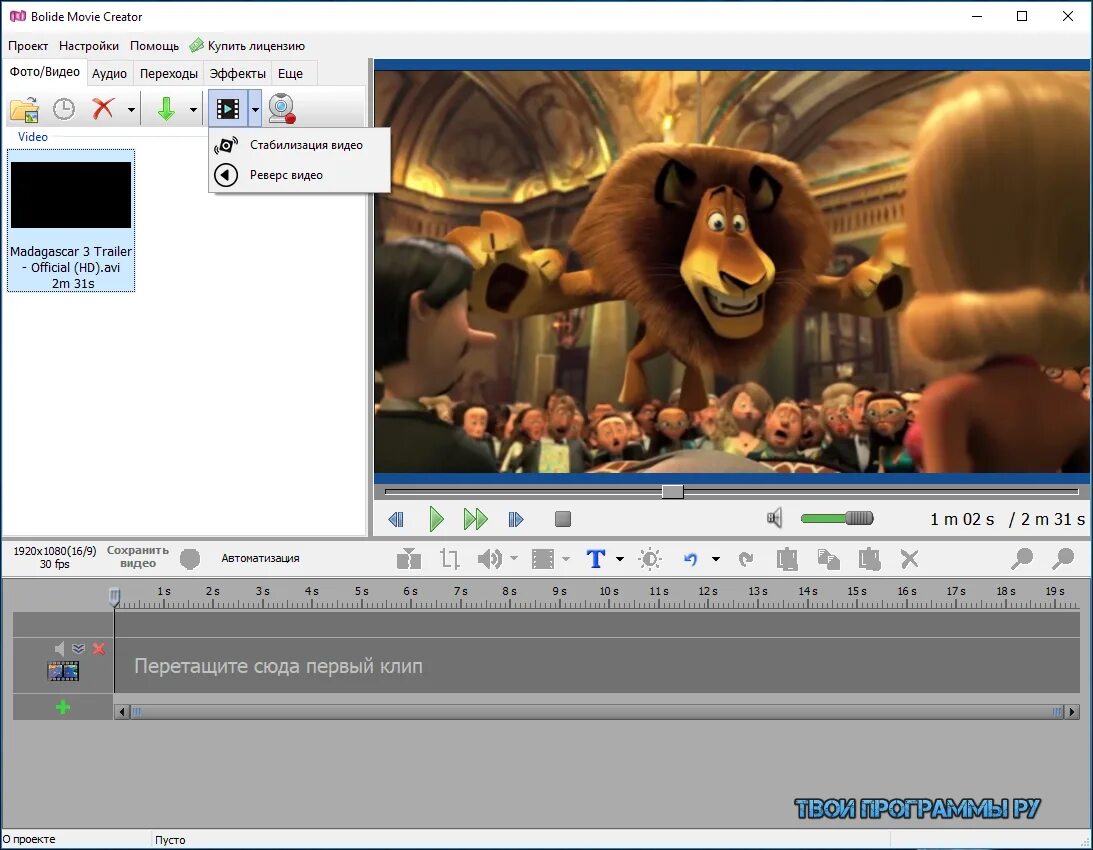Screen dimensions: 1093x850
Task: Redo the last action
Action: click(747, 559)
